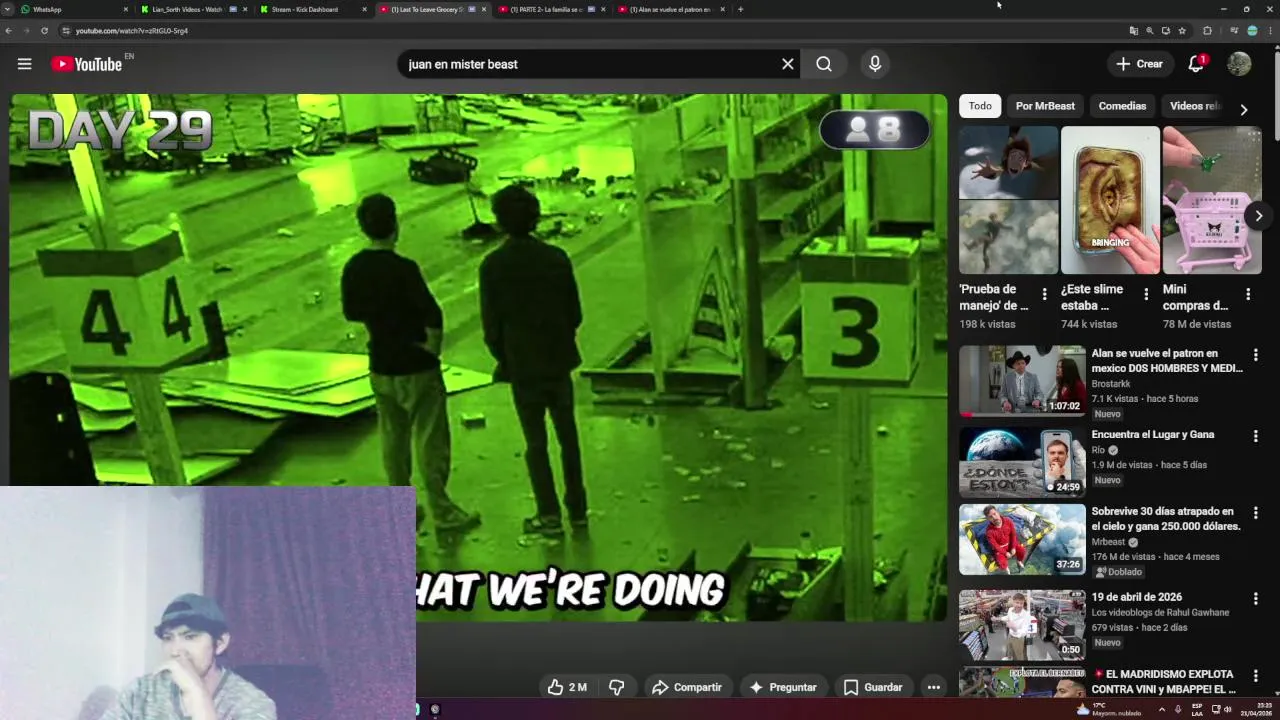Open the tab search dropdown arrow
The height and width of the screenshot is (720, 1280).
click(x=8, y=9)
